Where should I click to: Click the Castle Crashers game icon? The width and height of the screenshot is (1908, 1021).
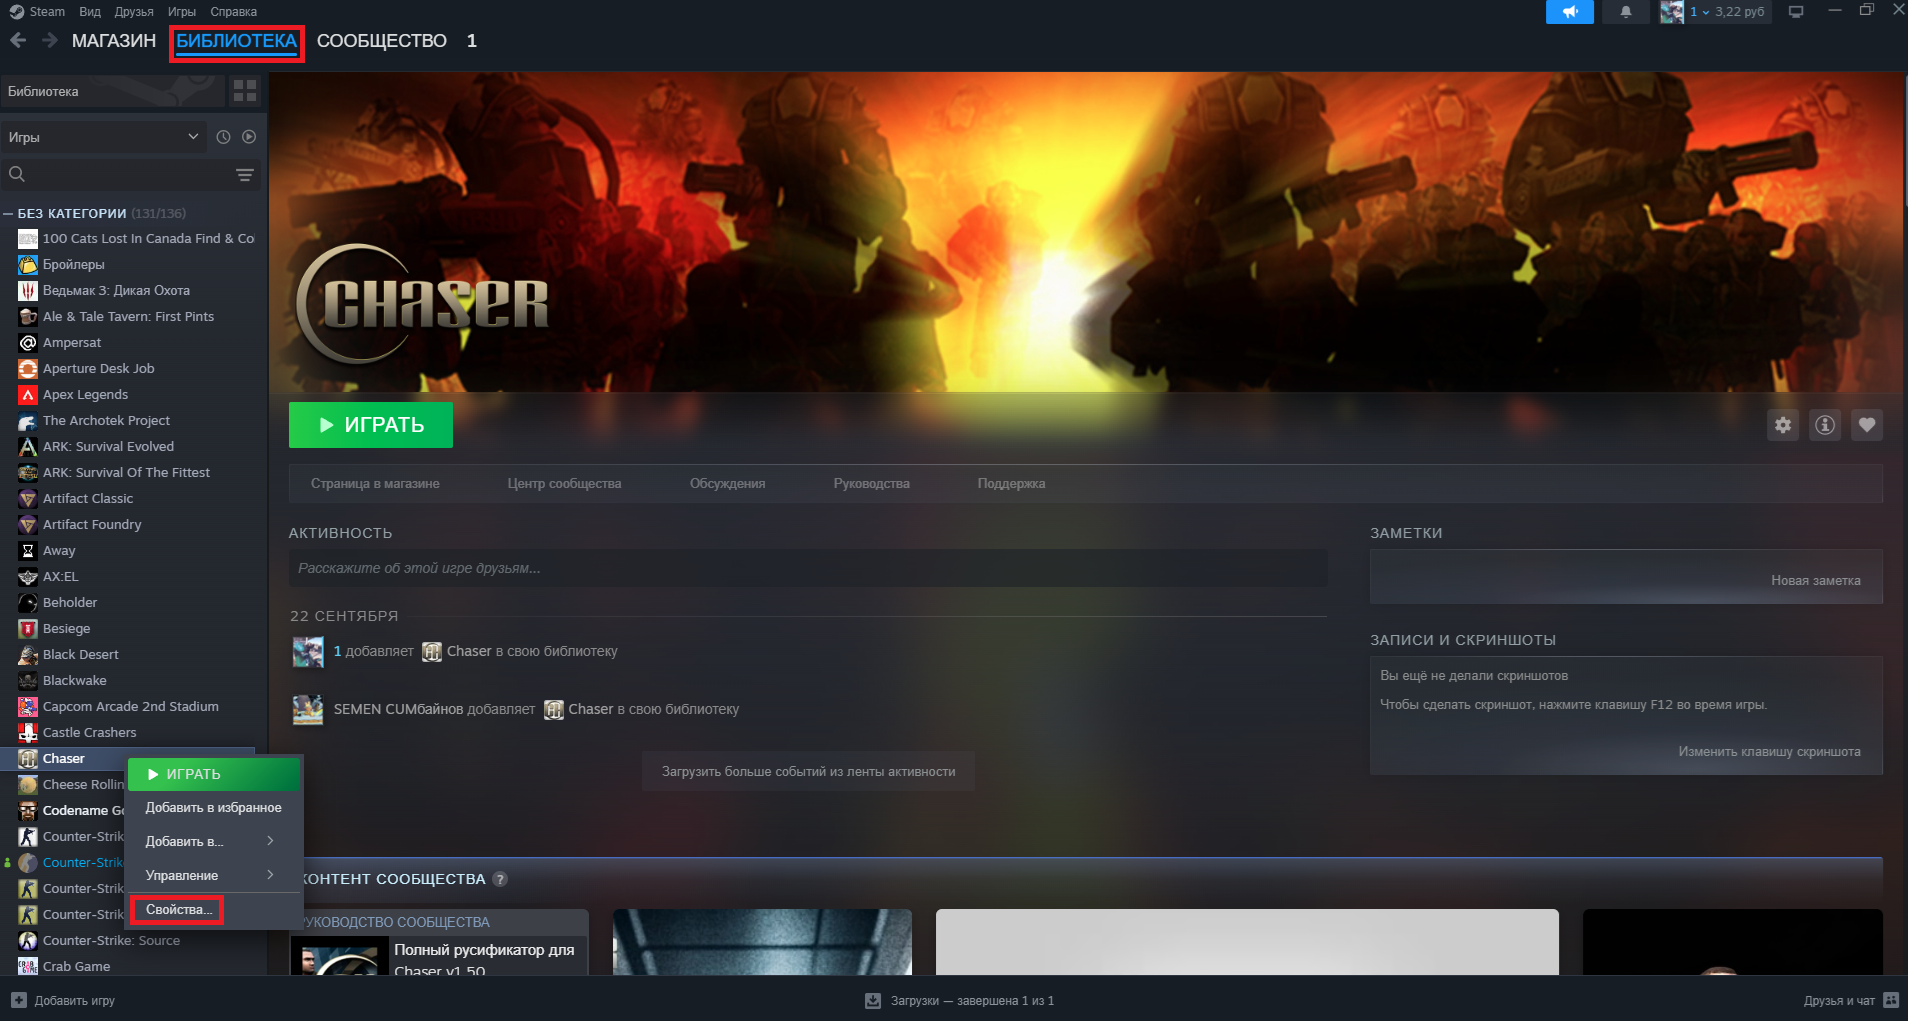coord(28,733)
